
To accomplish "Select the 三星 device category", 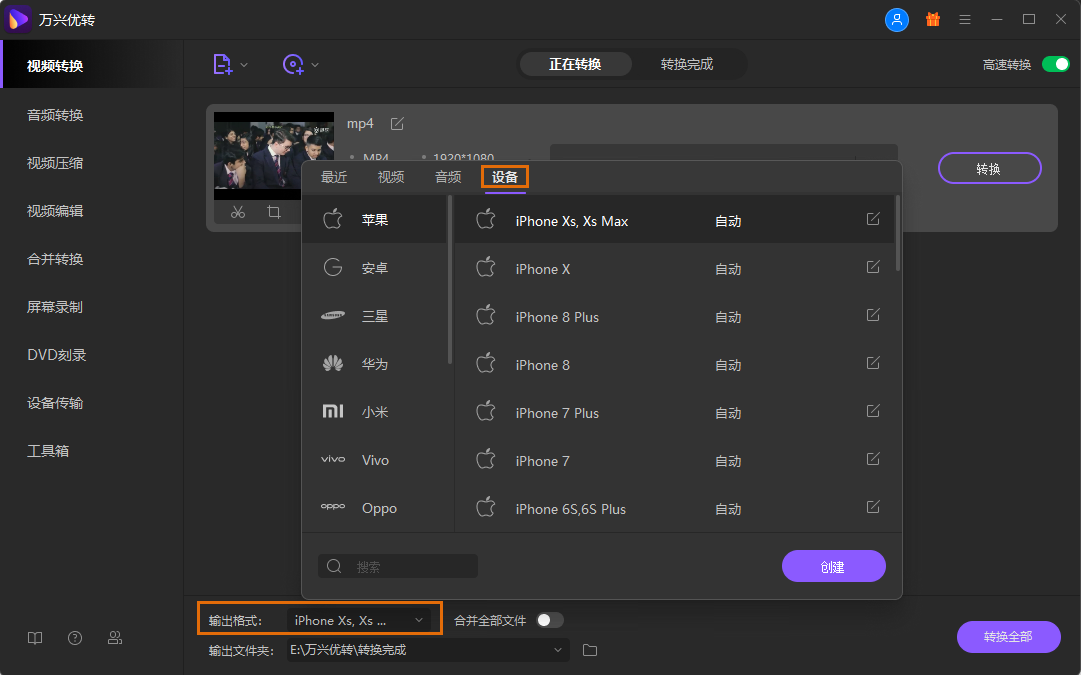I will point(374,316).
